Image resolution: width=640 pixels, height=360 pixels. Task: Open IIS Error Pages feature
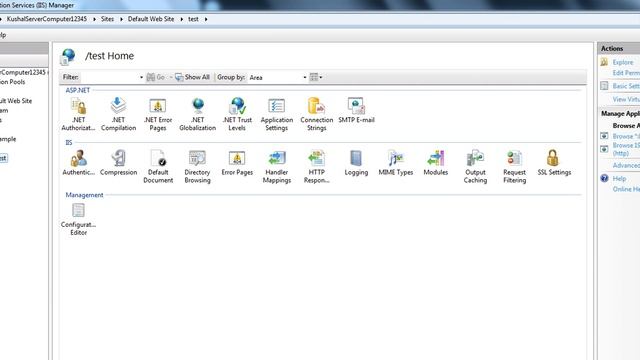[237, 163]
